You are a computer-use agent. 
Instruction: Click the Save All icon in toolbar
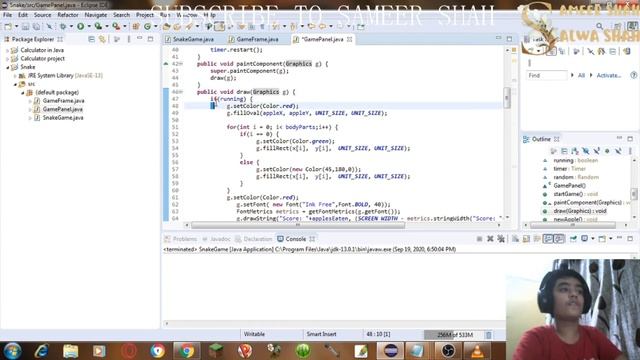click(36, 27)
